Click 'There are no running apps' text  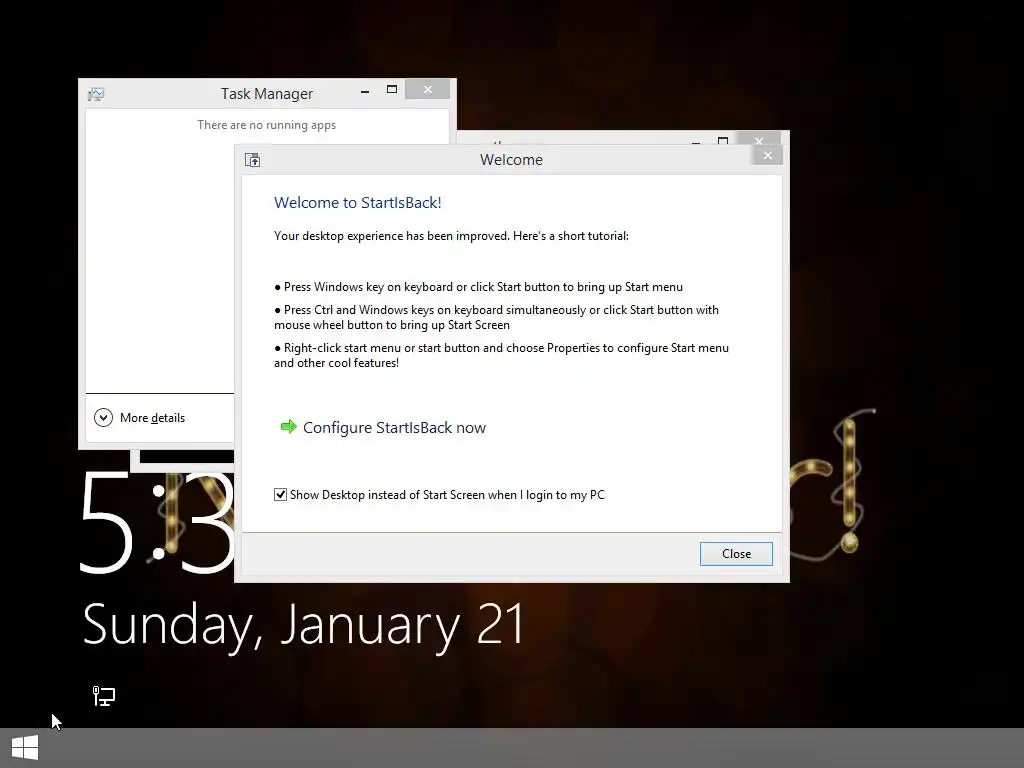[x=266, y=125]
